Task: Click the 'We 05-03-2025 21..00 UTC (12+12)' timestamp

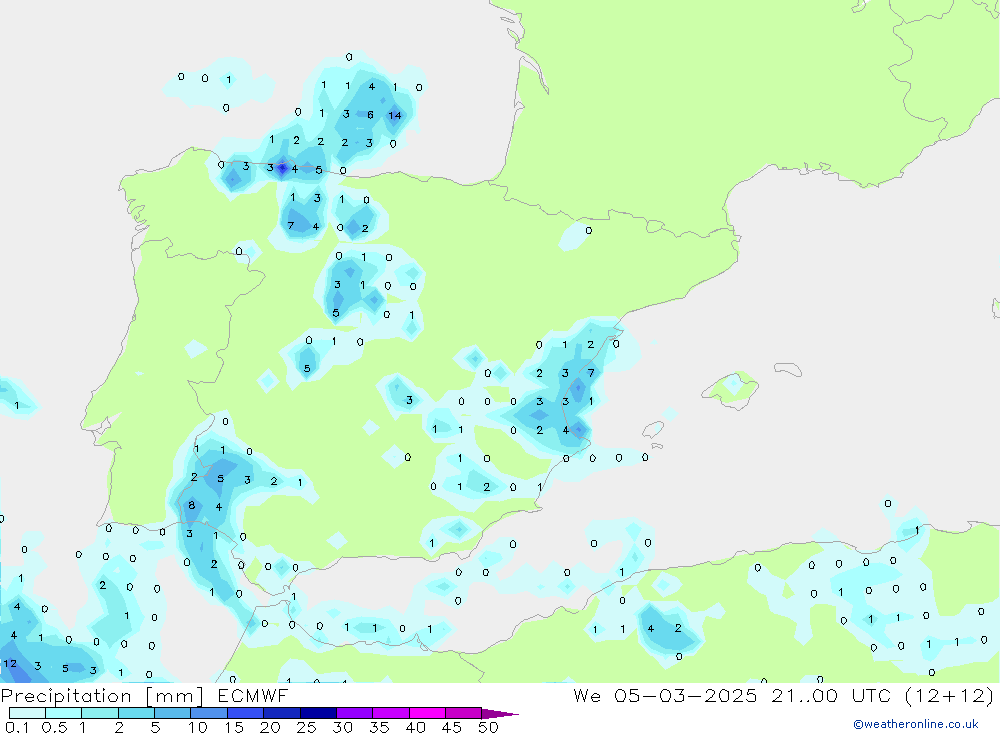Action: [783, 696]
